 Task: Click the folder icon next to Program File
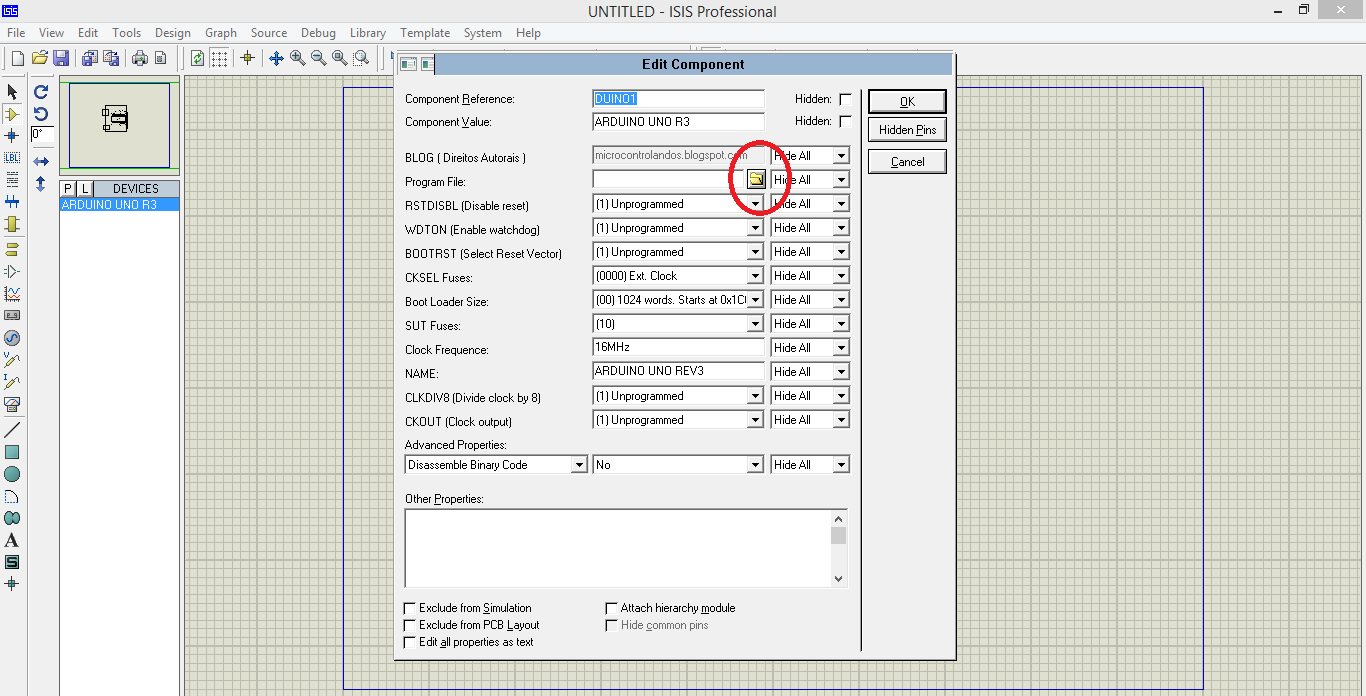757,179
